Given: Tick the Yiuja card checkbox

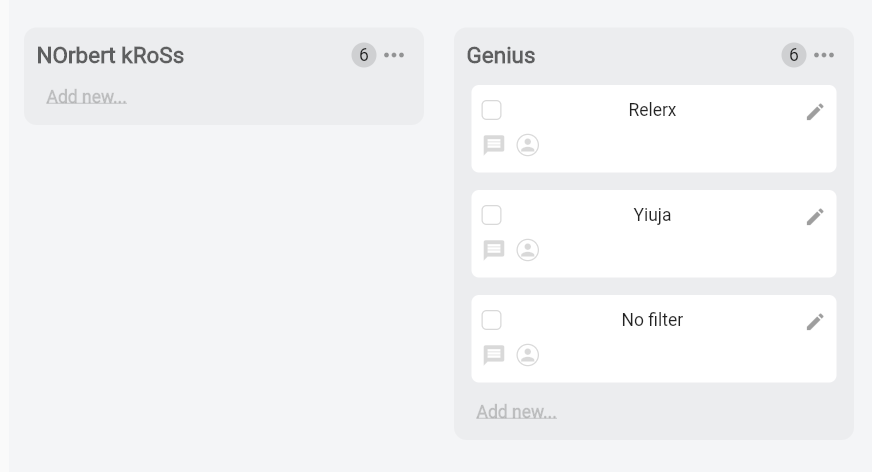Looking at the screenshot, I should [491, 215].
